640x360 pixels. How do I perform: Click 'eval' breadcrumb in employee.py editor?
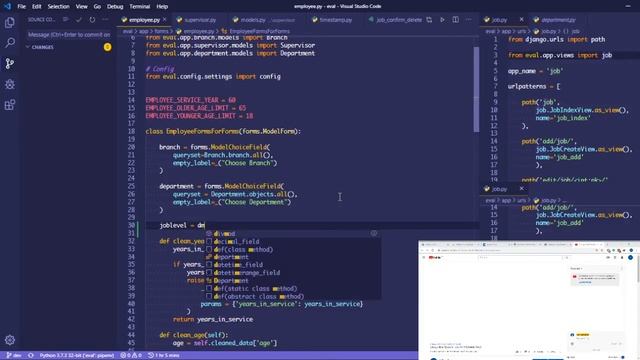[x=127, y=31]
